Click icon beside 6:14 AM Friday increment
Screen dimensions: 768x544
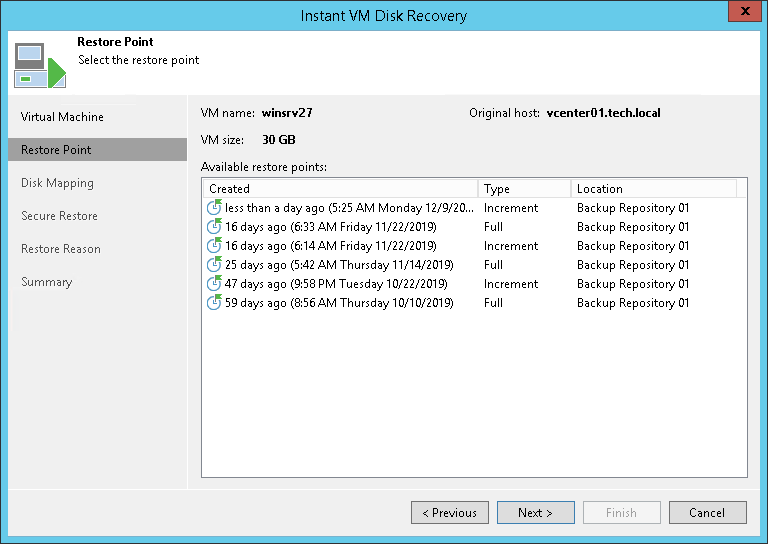(214, 246)
